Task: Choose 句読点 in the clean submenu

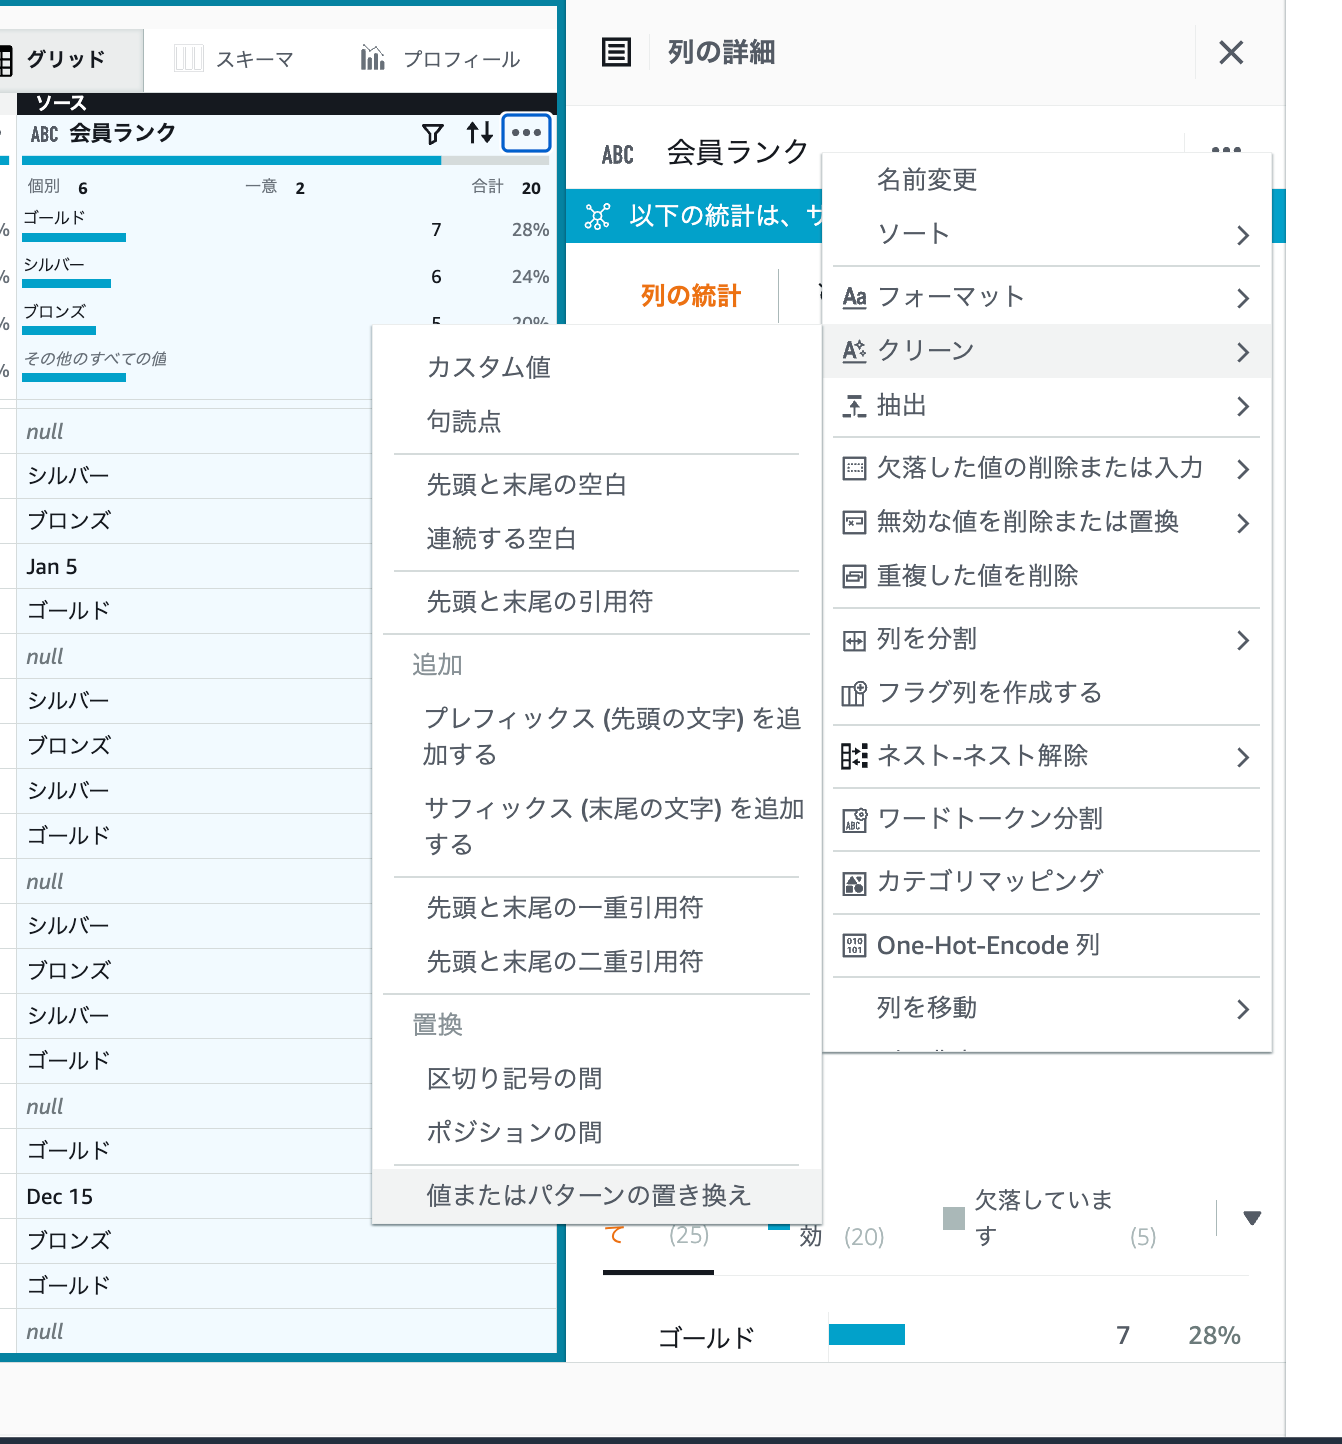Action: (464, 421)
